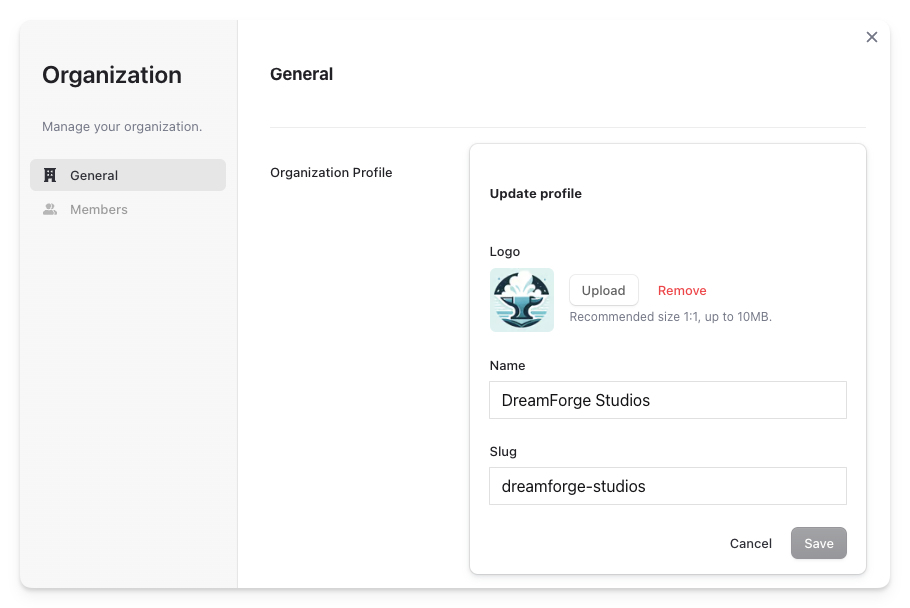Image resolution: width=910 pixels, height=608 pixels.
Task: Click into the Slug field with dreamforge-studios
Action: point(667,487)
